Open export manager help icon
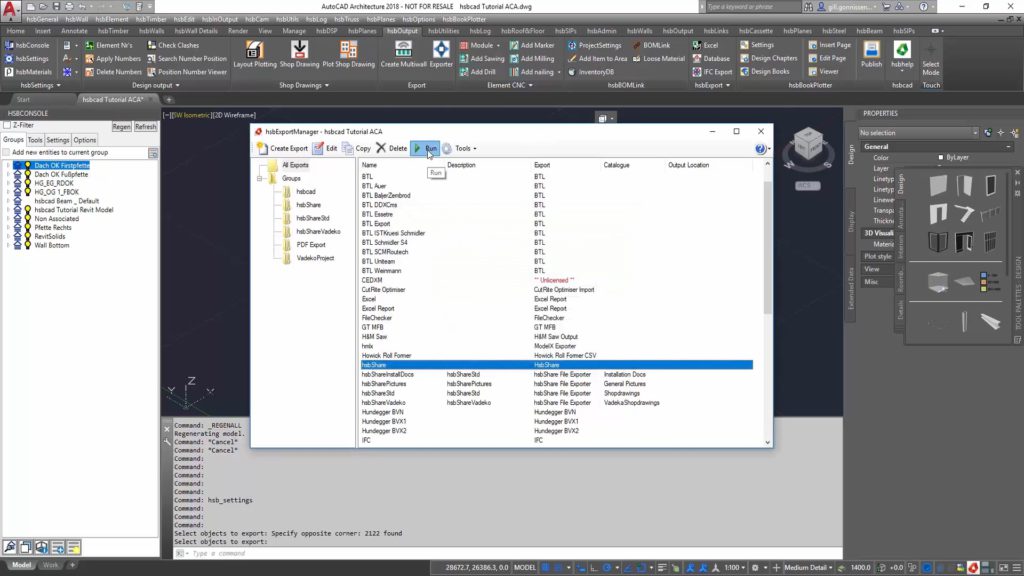1024x576 pixels. 760,149
